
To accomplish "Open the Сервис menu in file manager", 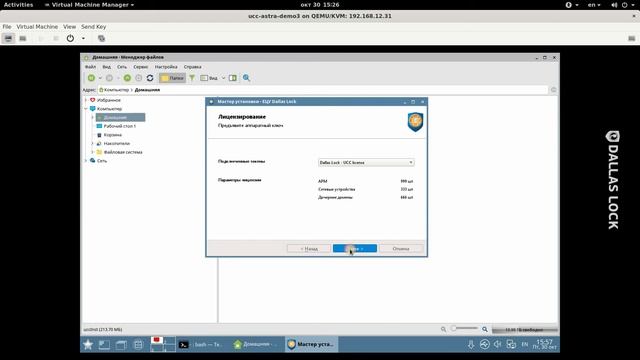I will coord(141,67).
